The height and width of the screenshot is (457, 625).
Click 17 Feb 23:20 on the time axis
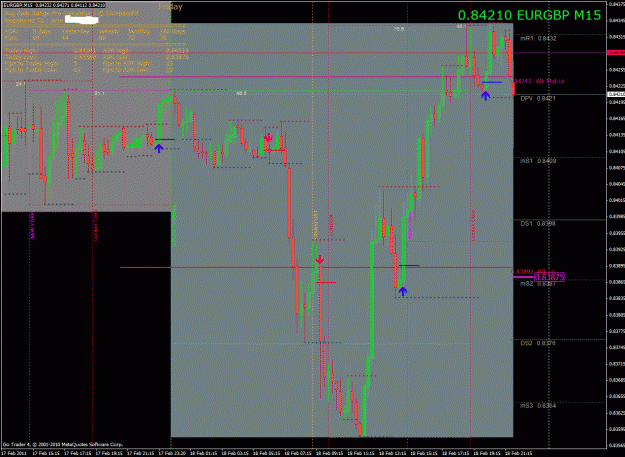(172, 453)
